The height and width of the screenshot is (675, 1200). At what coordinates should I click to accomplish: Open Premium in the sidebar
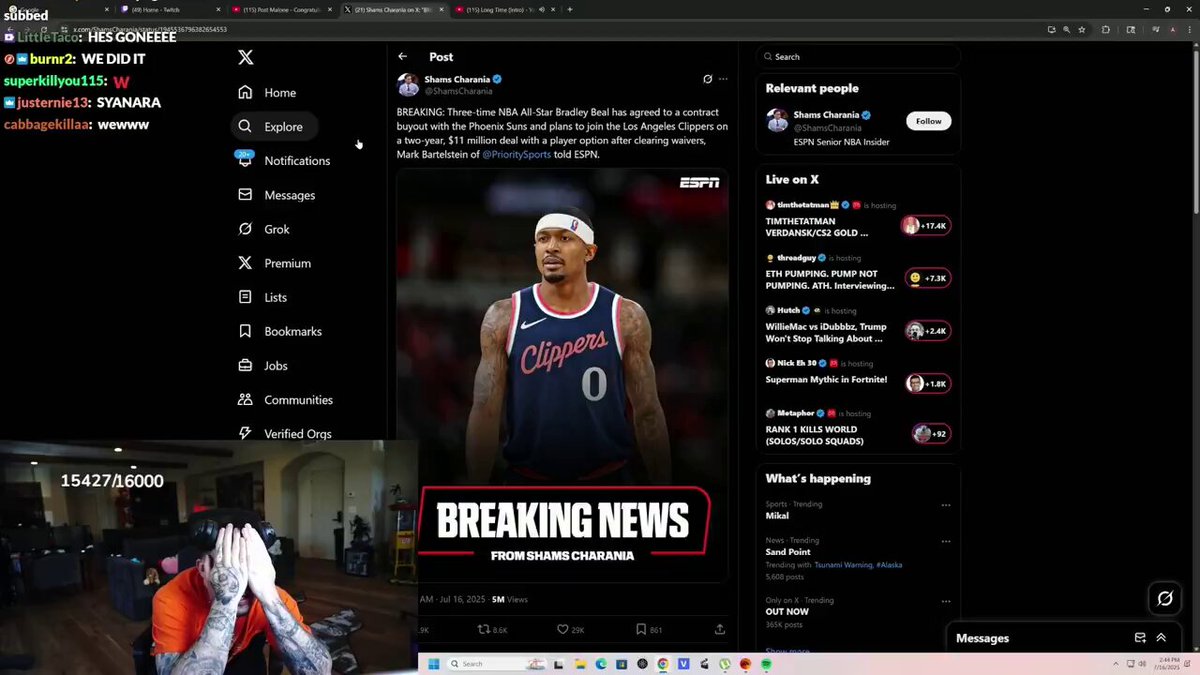click(275, 263)
